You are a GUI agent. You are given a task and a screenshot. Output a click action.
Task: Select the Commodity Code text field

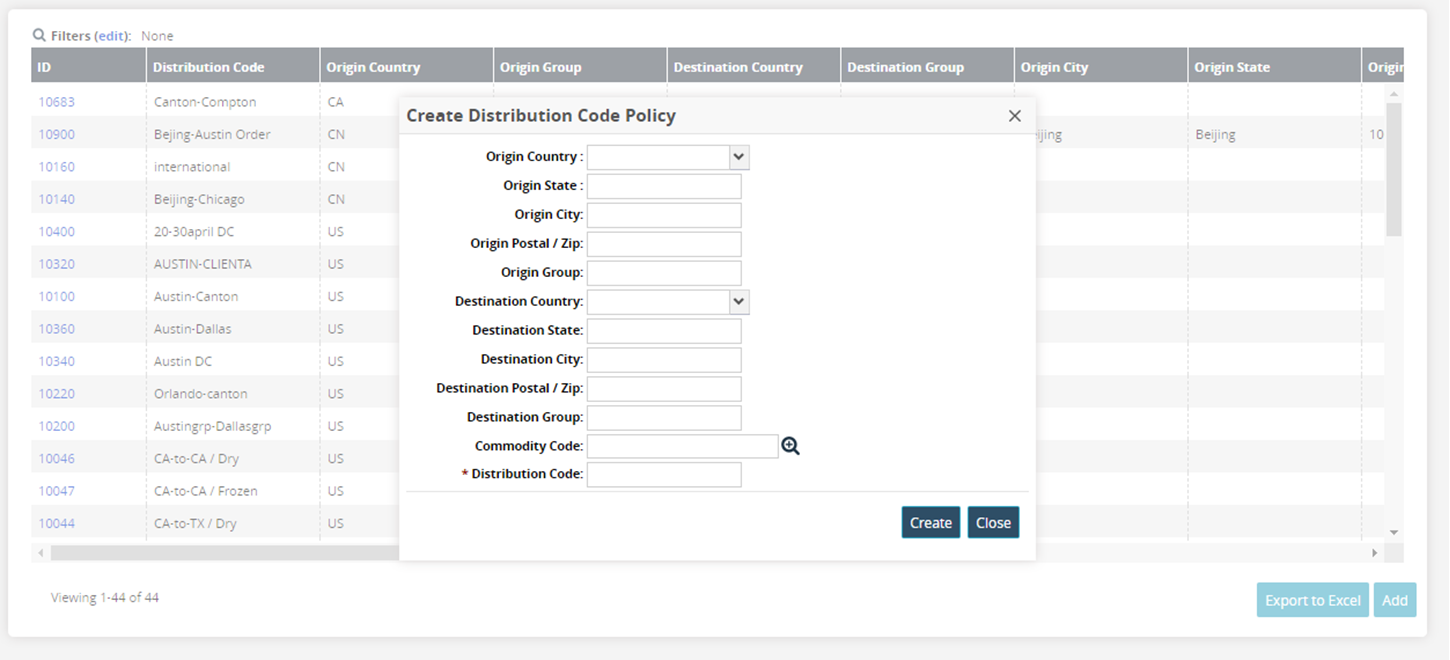tap(682, 446)
